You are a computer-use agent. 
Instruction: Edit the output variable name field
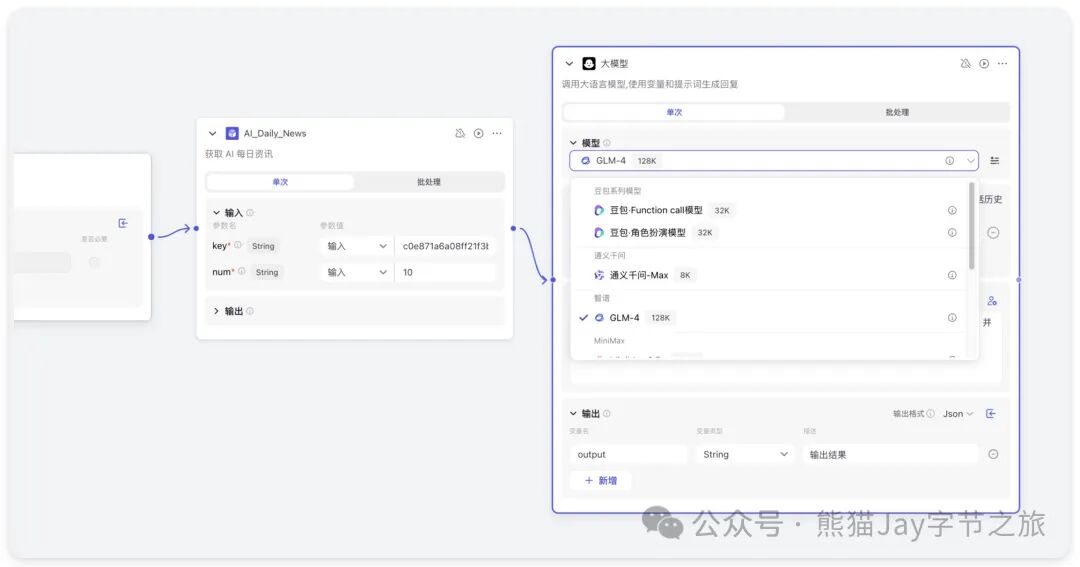tap(628, 455)
